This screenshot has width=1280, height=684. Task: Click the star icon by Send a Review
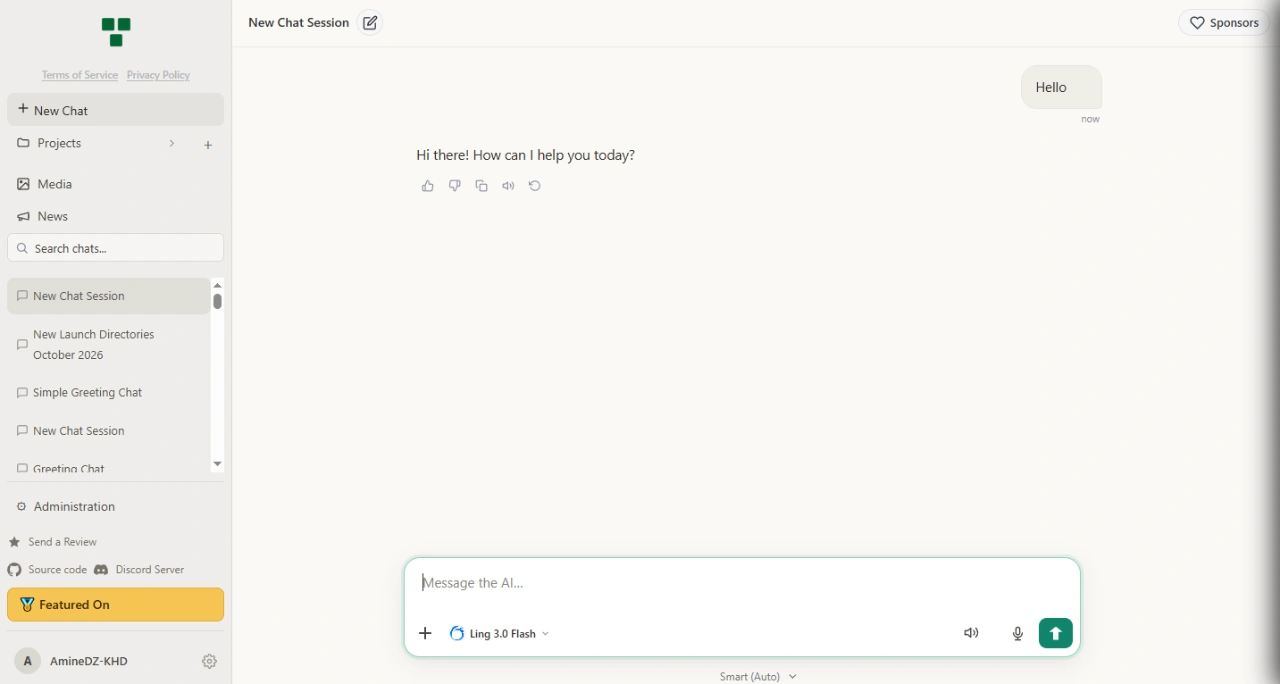(x=15, y=542)
